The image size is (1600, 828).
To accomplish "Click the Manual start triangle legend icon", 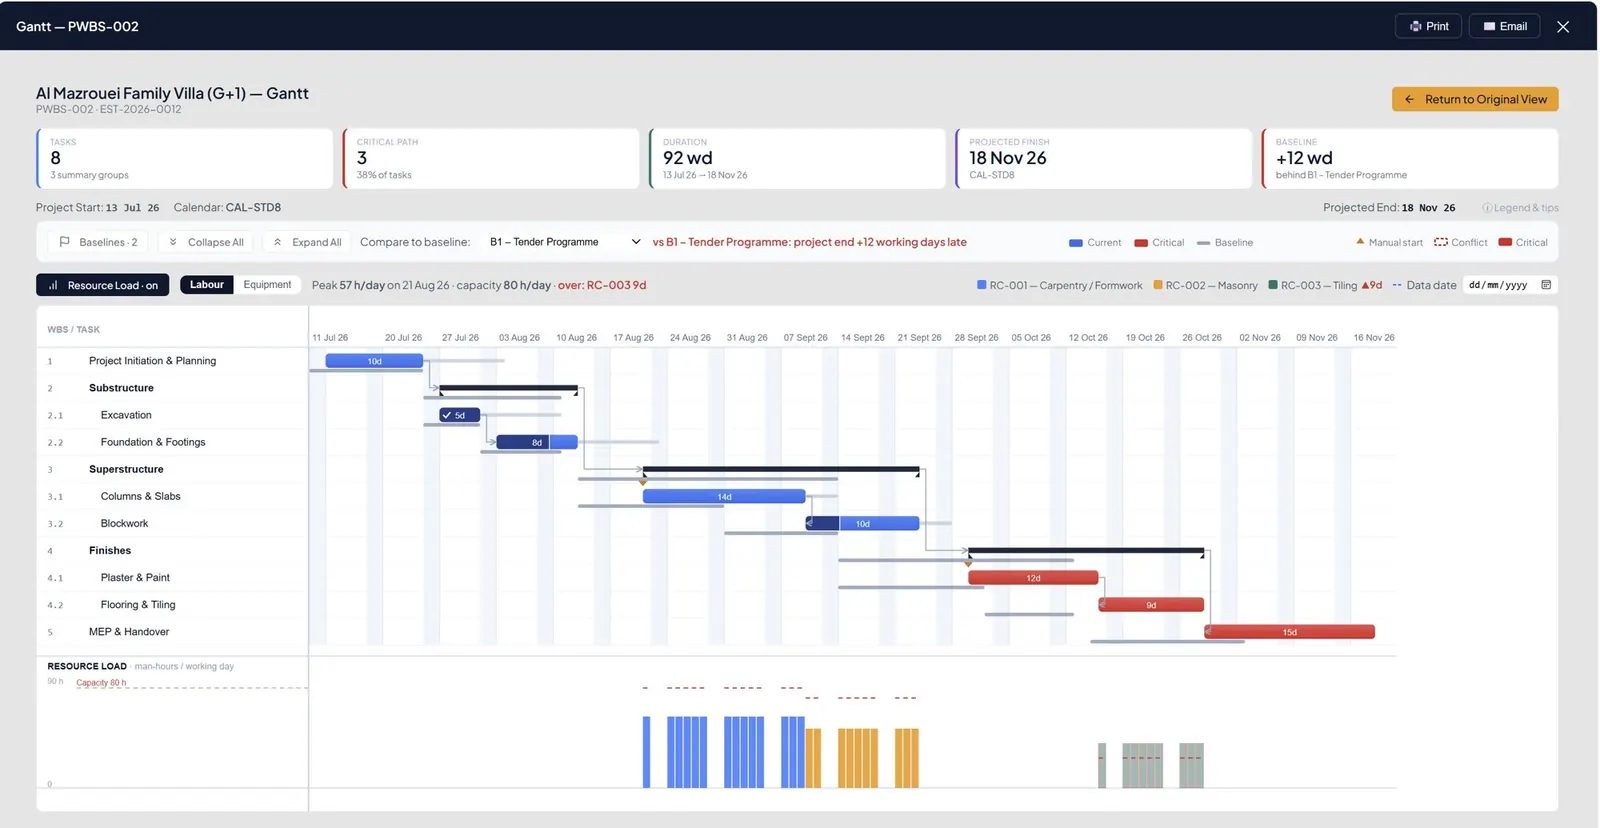I will click(1360, 242).
